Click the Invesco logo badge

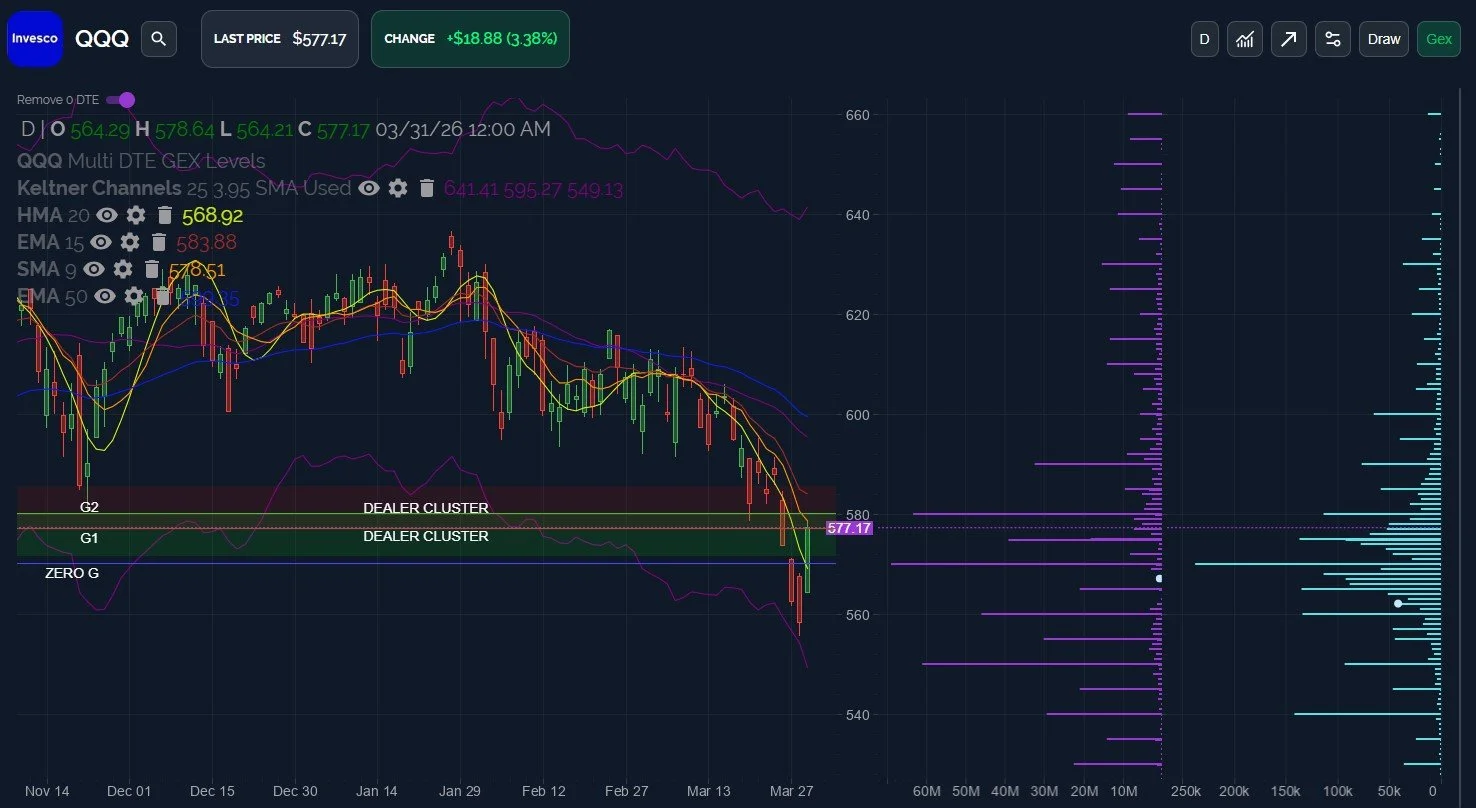(35, 39)
